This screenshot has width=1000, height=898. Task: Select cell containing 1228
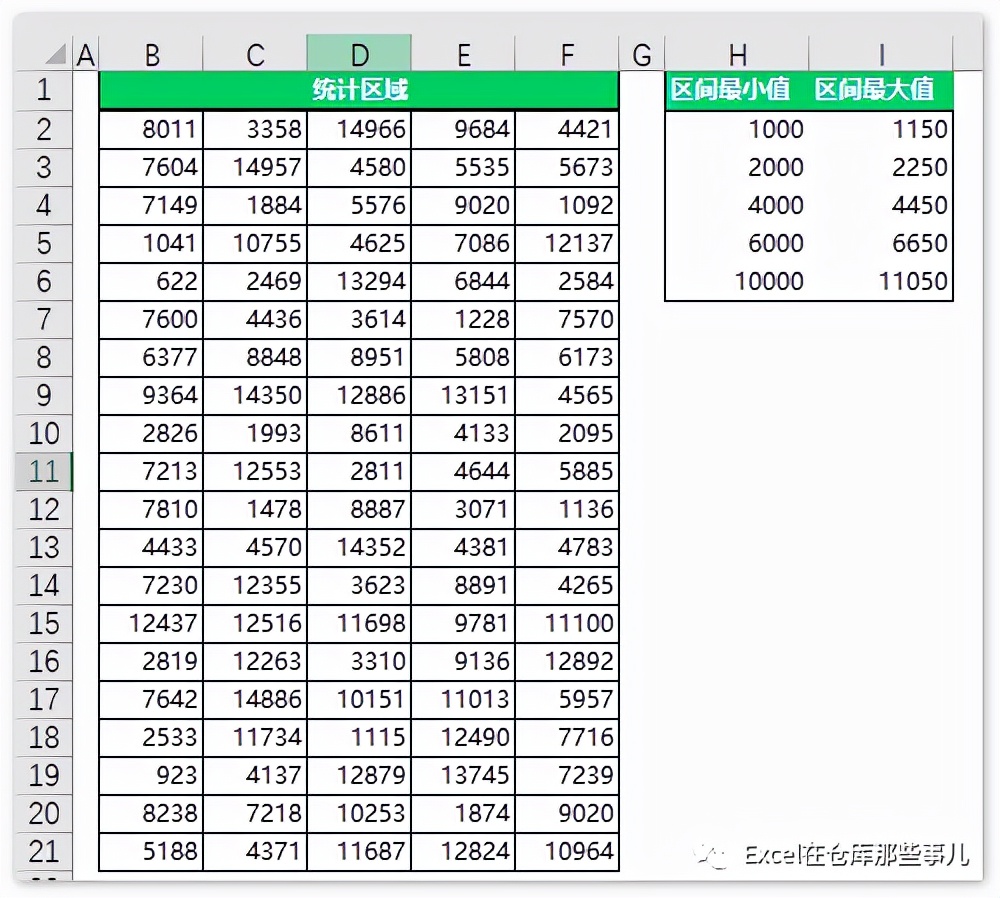[463, 320]
